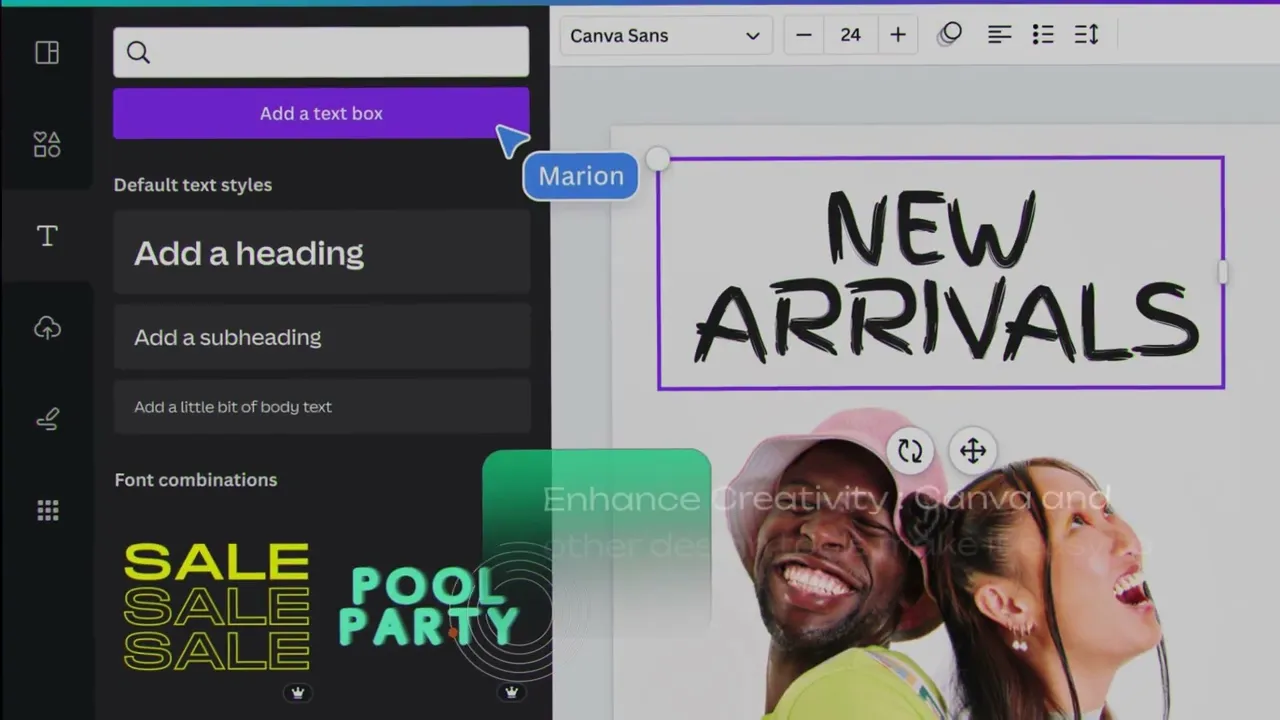This screenshot has height=720, width=1280.
Task: Open the Draw tool sidebar icon
Action: (47, 420)
